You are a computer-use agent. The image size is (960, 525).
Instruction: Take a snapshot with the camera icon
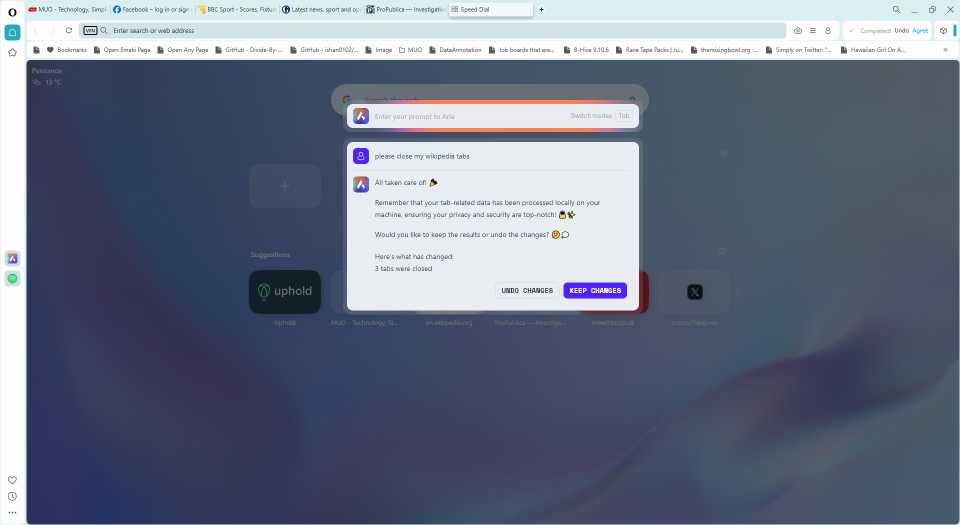tap(798, 30)
